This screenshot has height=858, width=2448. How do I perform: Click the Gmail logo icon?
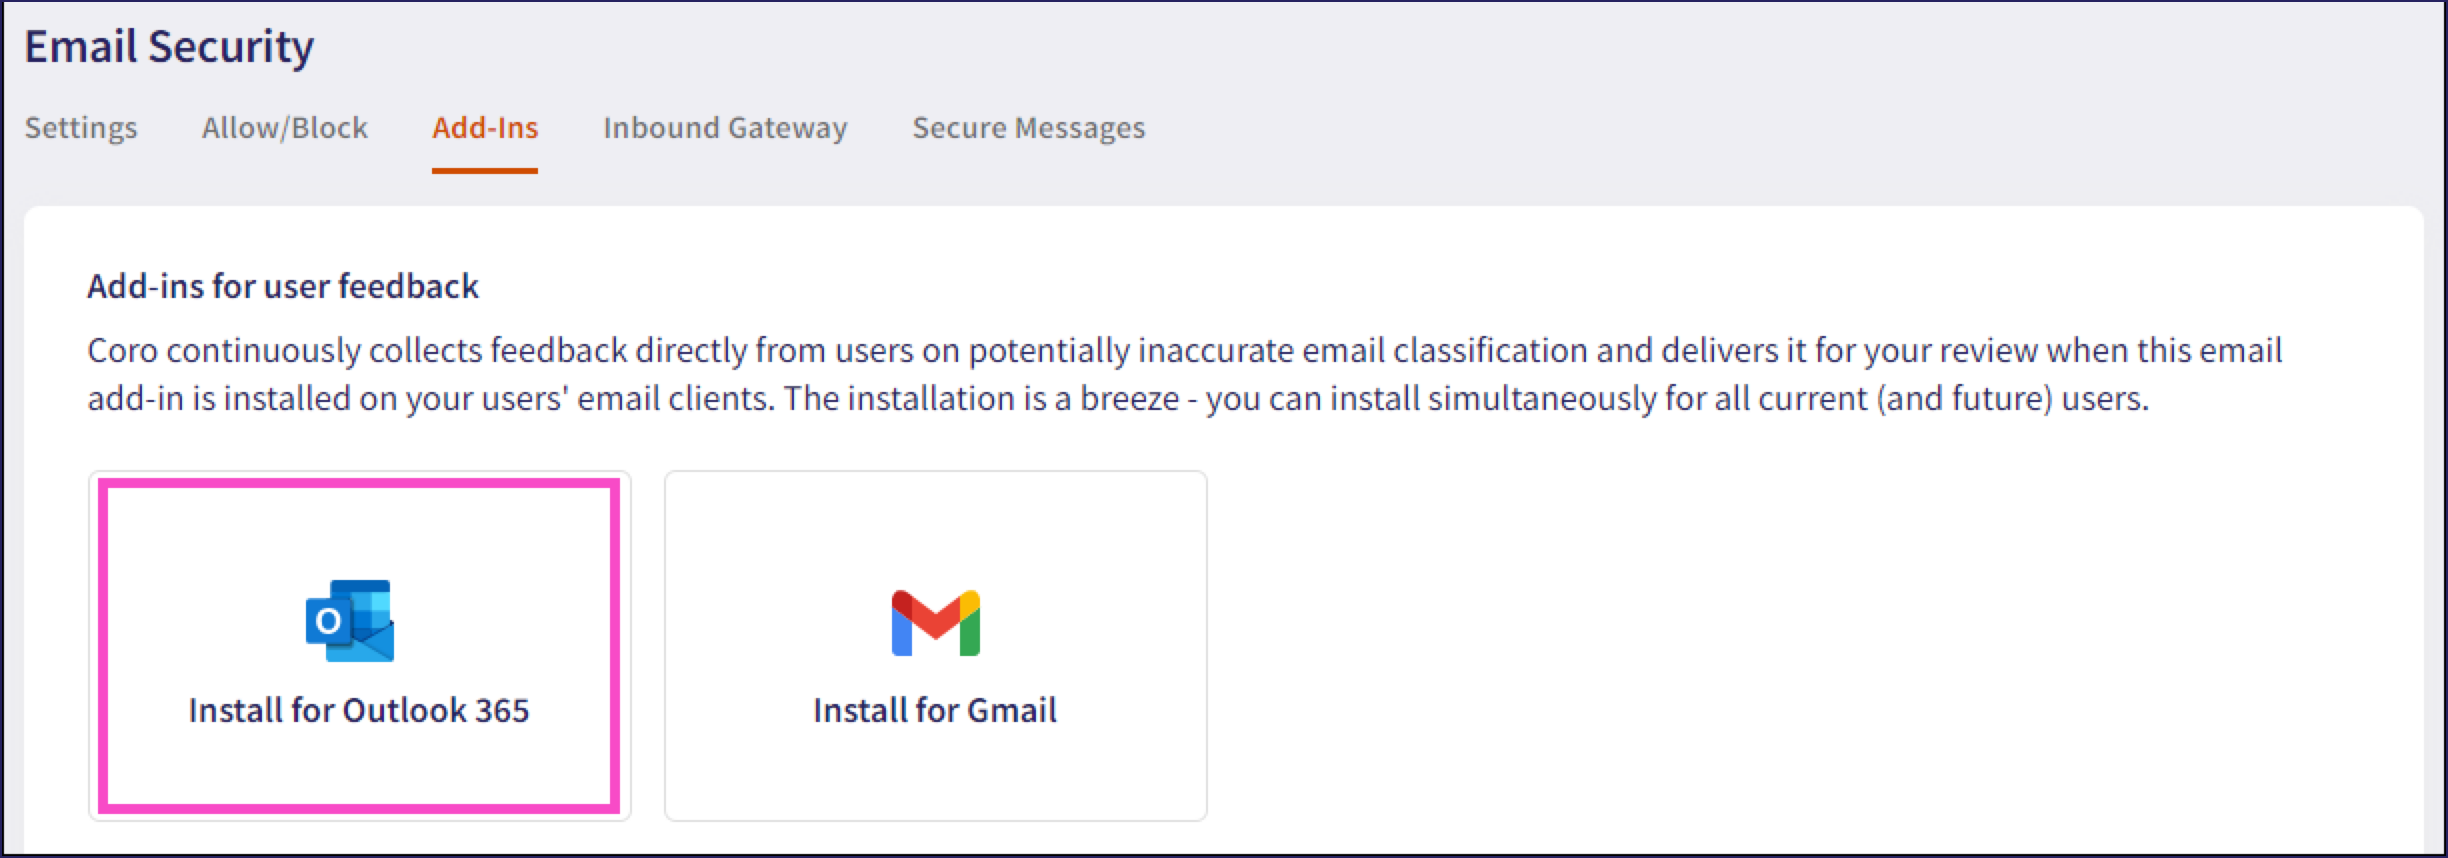click(x=935, y=623)
